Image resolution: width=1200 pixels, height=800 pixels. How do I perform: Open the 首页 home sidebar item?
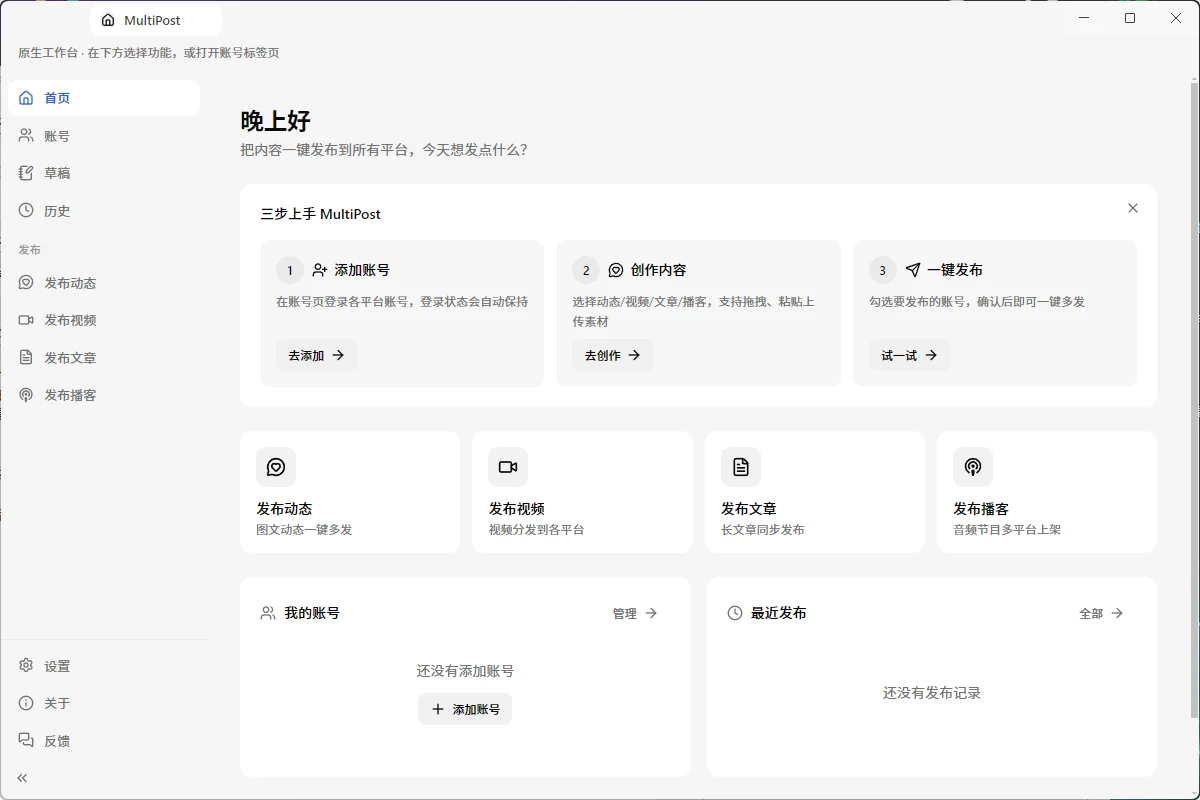coord(104,98)
